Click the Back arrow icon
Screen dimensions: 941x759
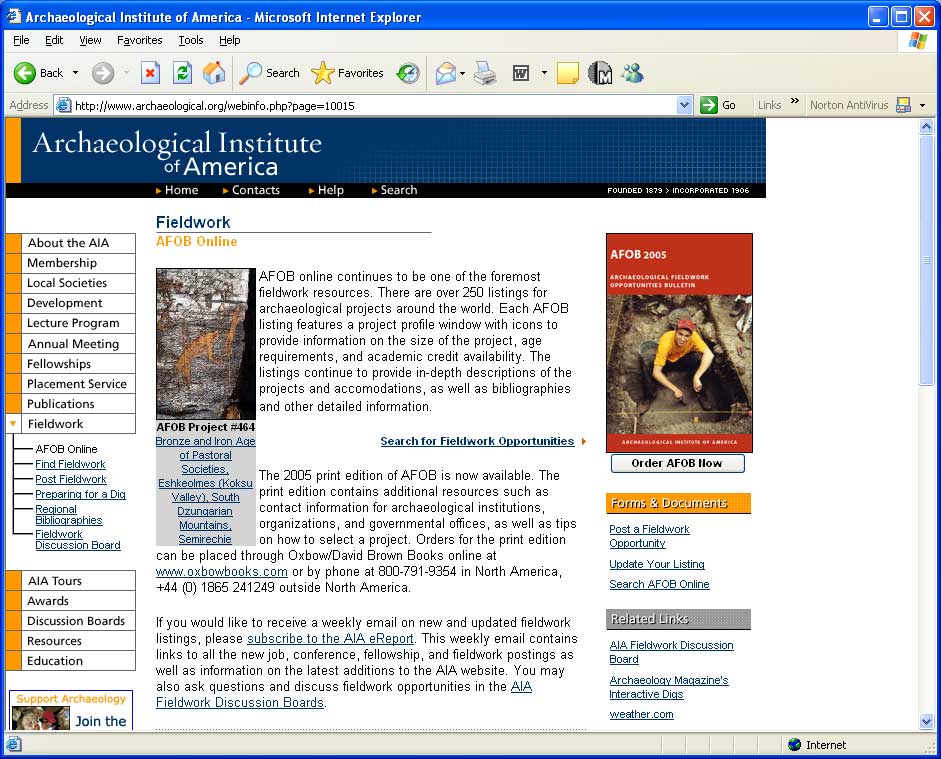(25, 73)
